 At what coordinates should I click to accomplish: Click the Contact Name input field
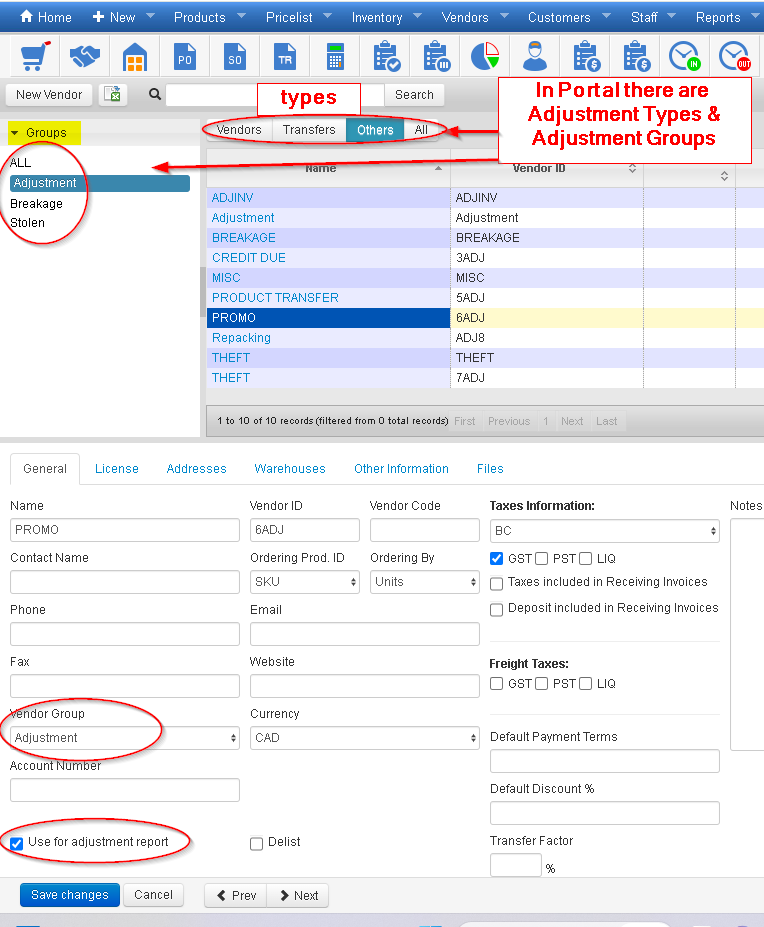coord(125,582)
